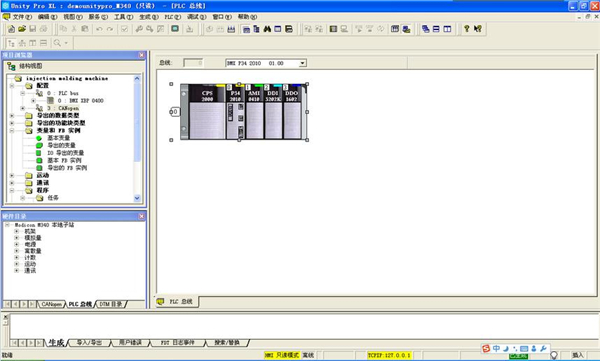This screenshot has width=600, height=361.
Task: Collapse the Modicon M340 hardware catalog root
Action: point(7,225)
